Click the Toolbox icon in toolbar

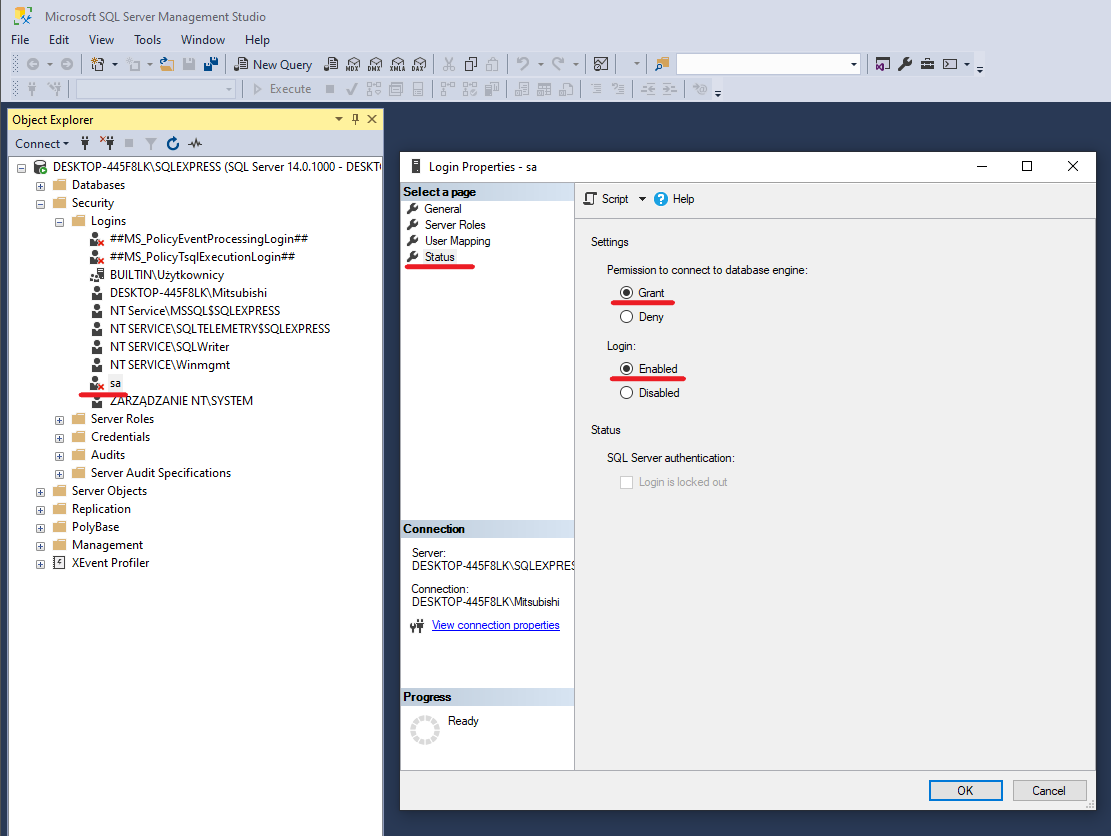(927, 64)
